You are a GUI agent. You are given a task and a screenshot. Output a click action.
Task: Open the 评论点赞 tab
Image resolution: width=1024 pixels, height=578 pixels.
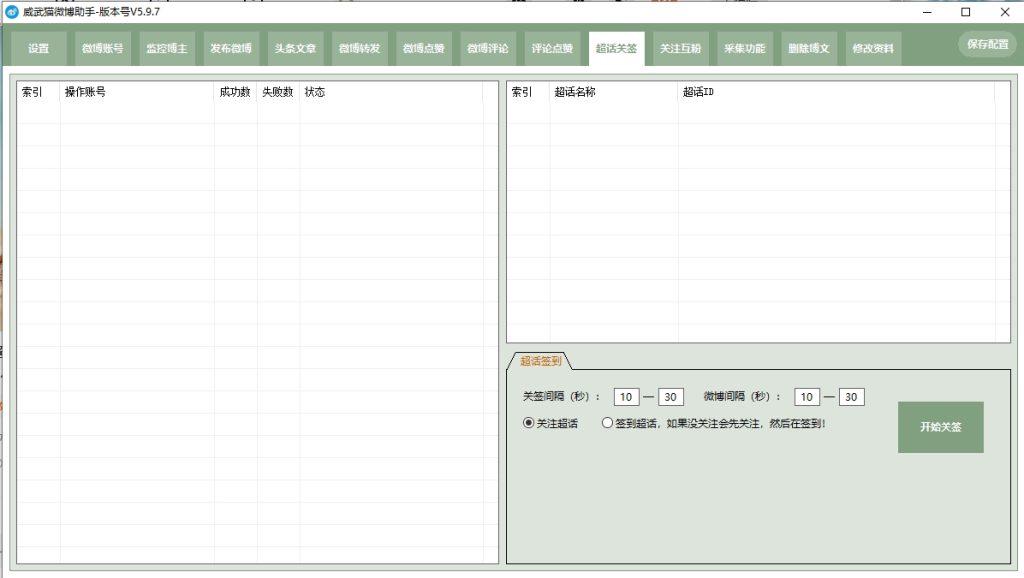(x=551, y=46)
